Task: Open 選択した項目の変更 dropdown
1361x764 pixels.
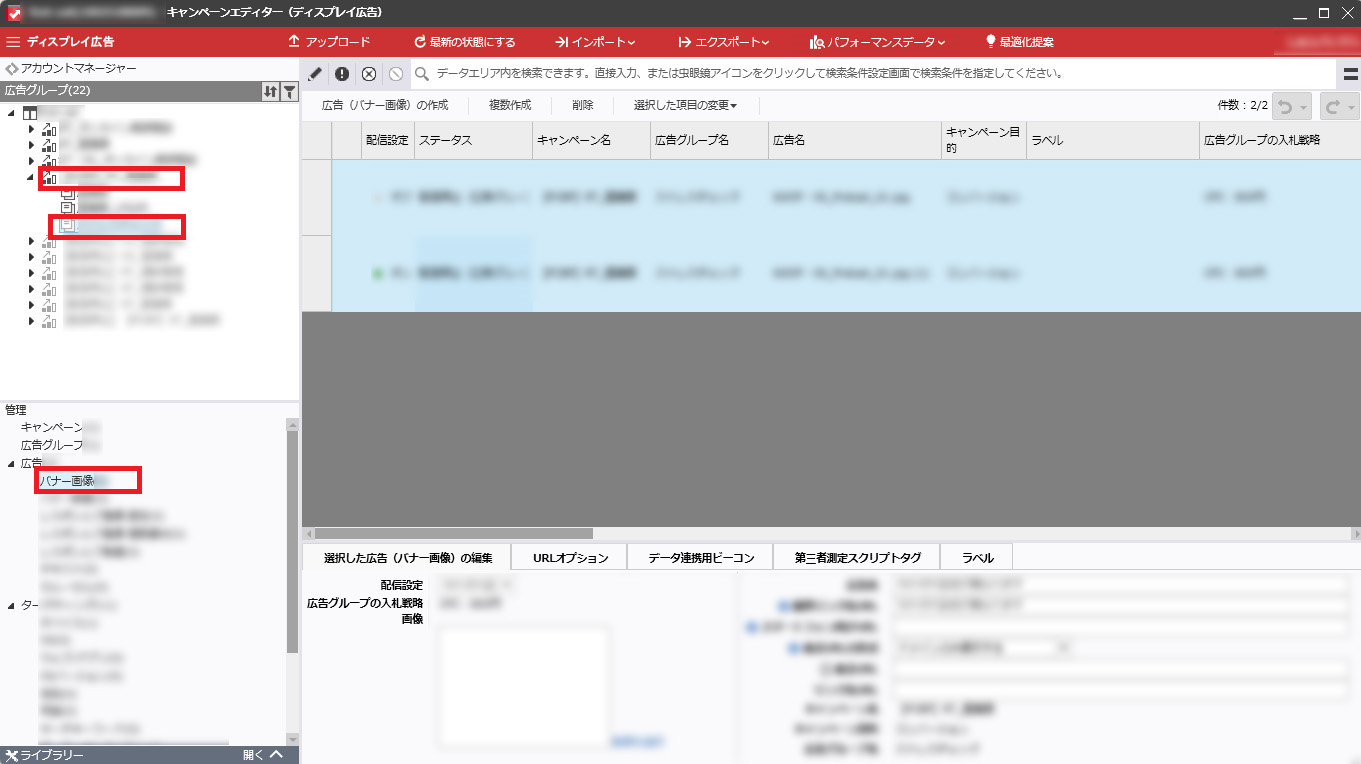Action: (x=685, y=105)
